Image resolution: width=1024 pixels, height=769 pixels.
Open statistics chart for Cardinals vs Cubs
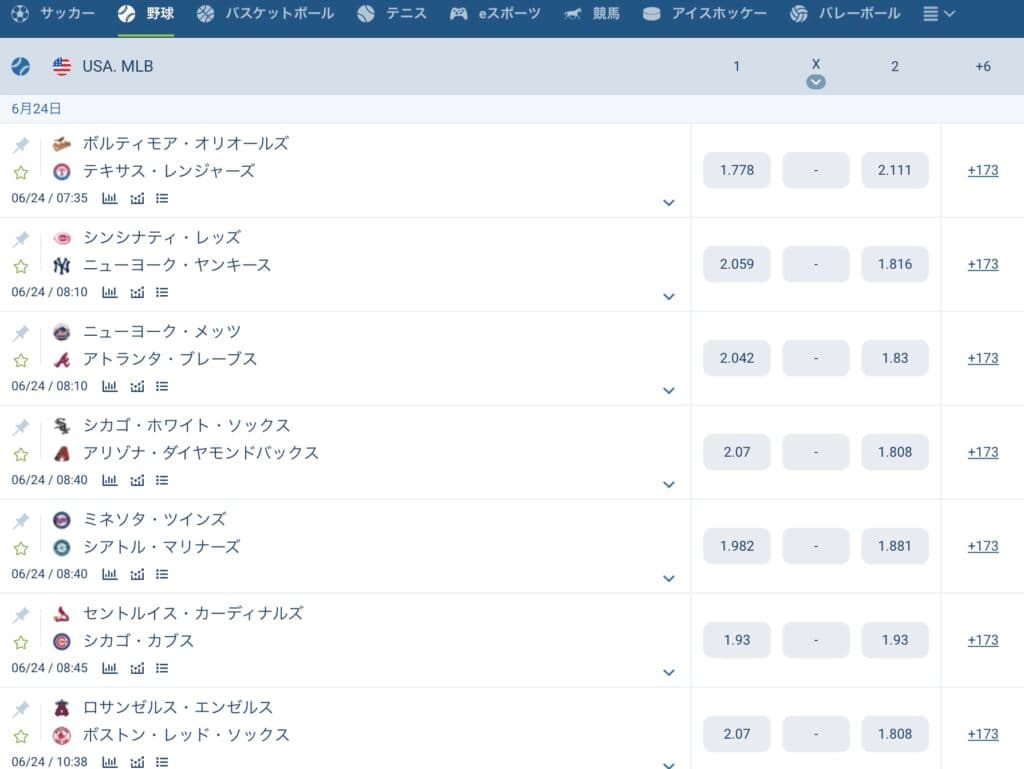(x=110, y=668)
